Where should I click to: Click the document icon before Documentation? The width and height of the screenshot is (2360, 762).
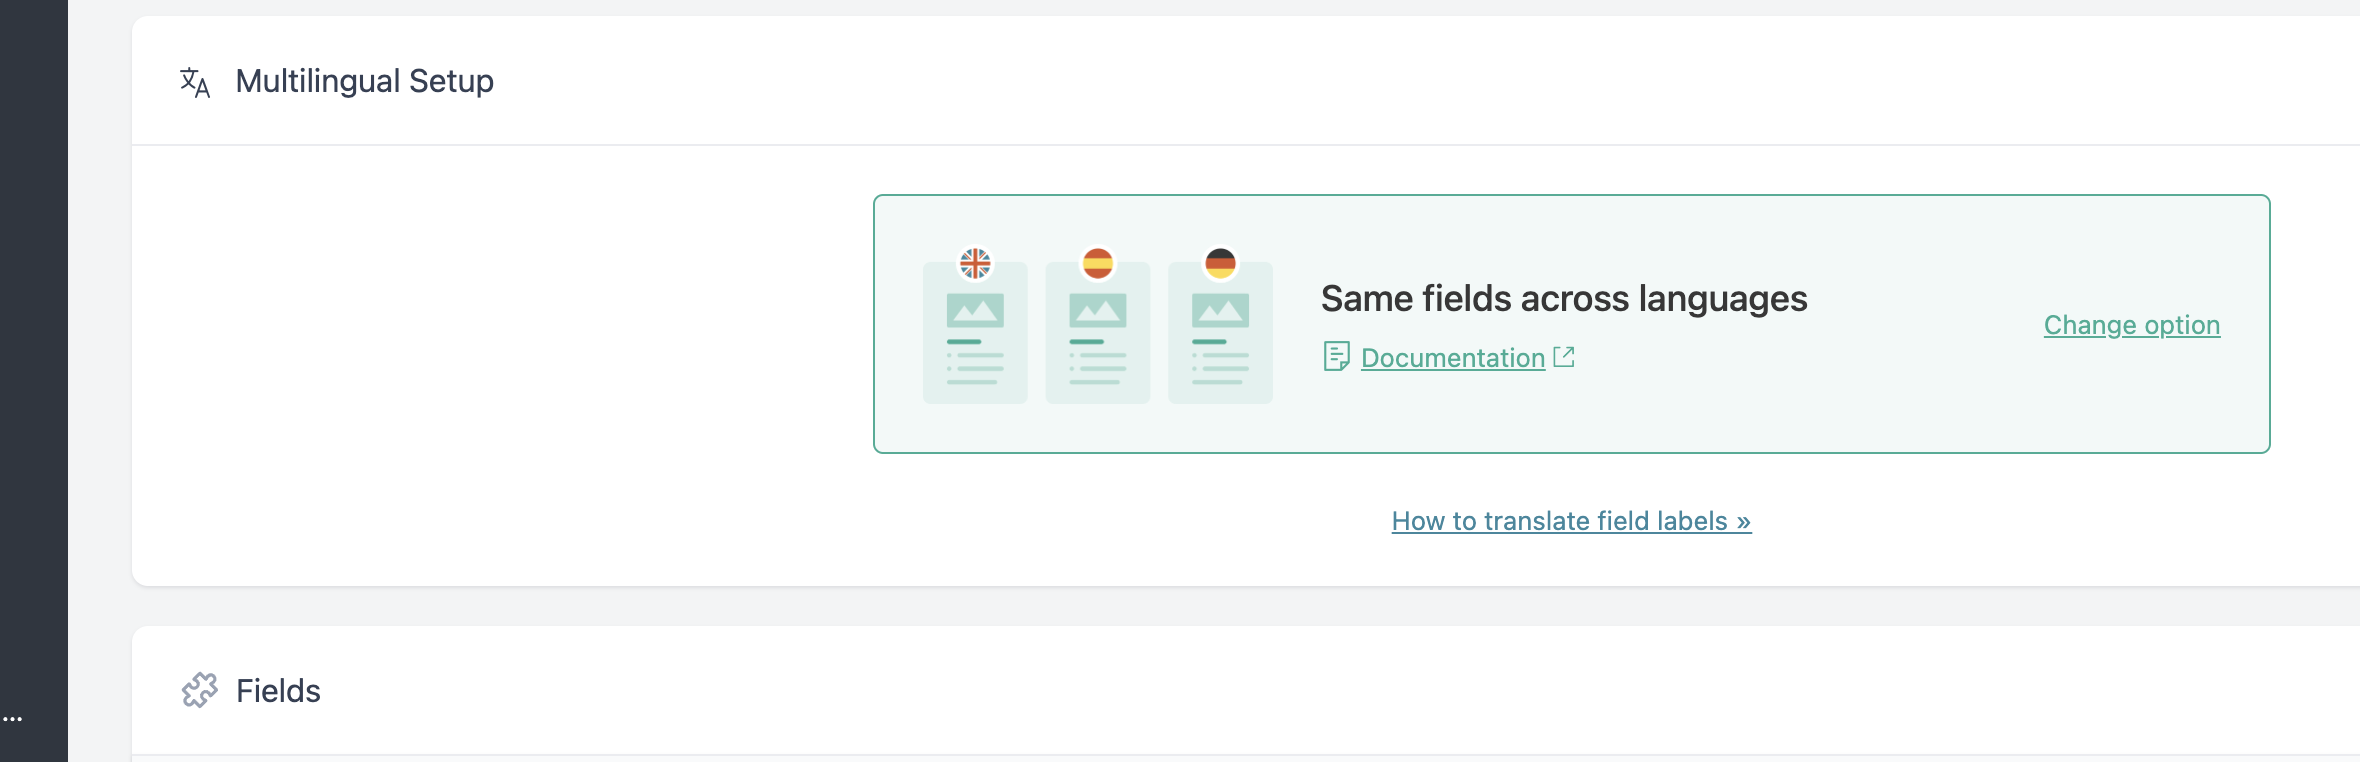pyautogui.click(x=1336, y=357)
